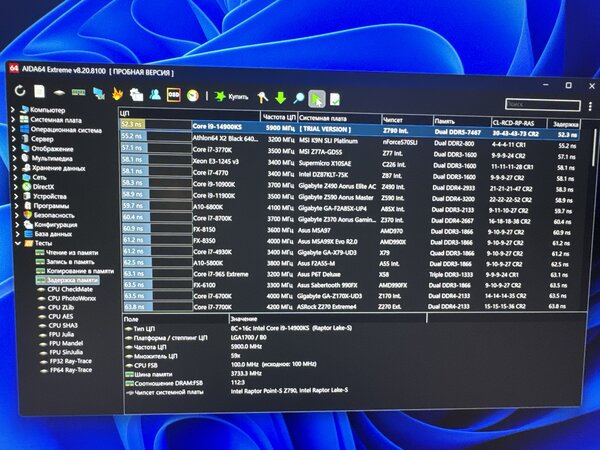The width and height of the screenshot is (600, 450).
Task: Click the Купить purchase button
Action: click(x=232, y=96)
